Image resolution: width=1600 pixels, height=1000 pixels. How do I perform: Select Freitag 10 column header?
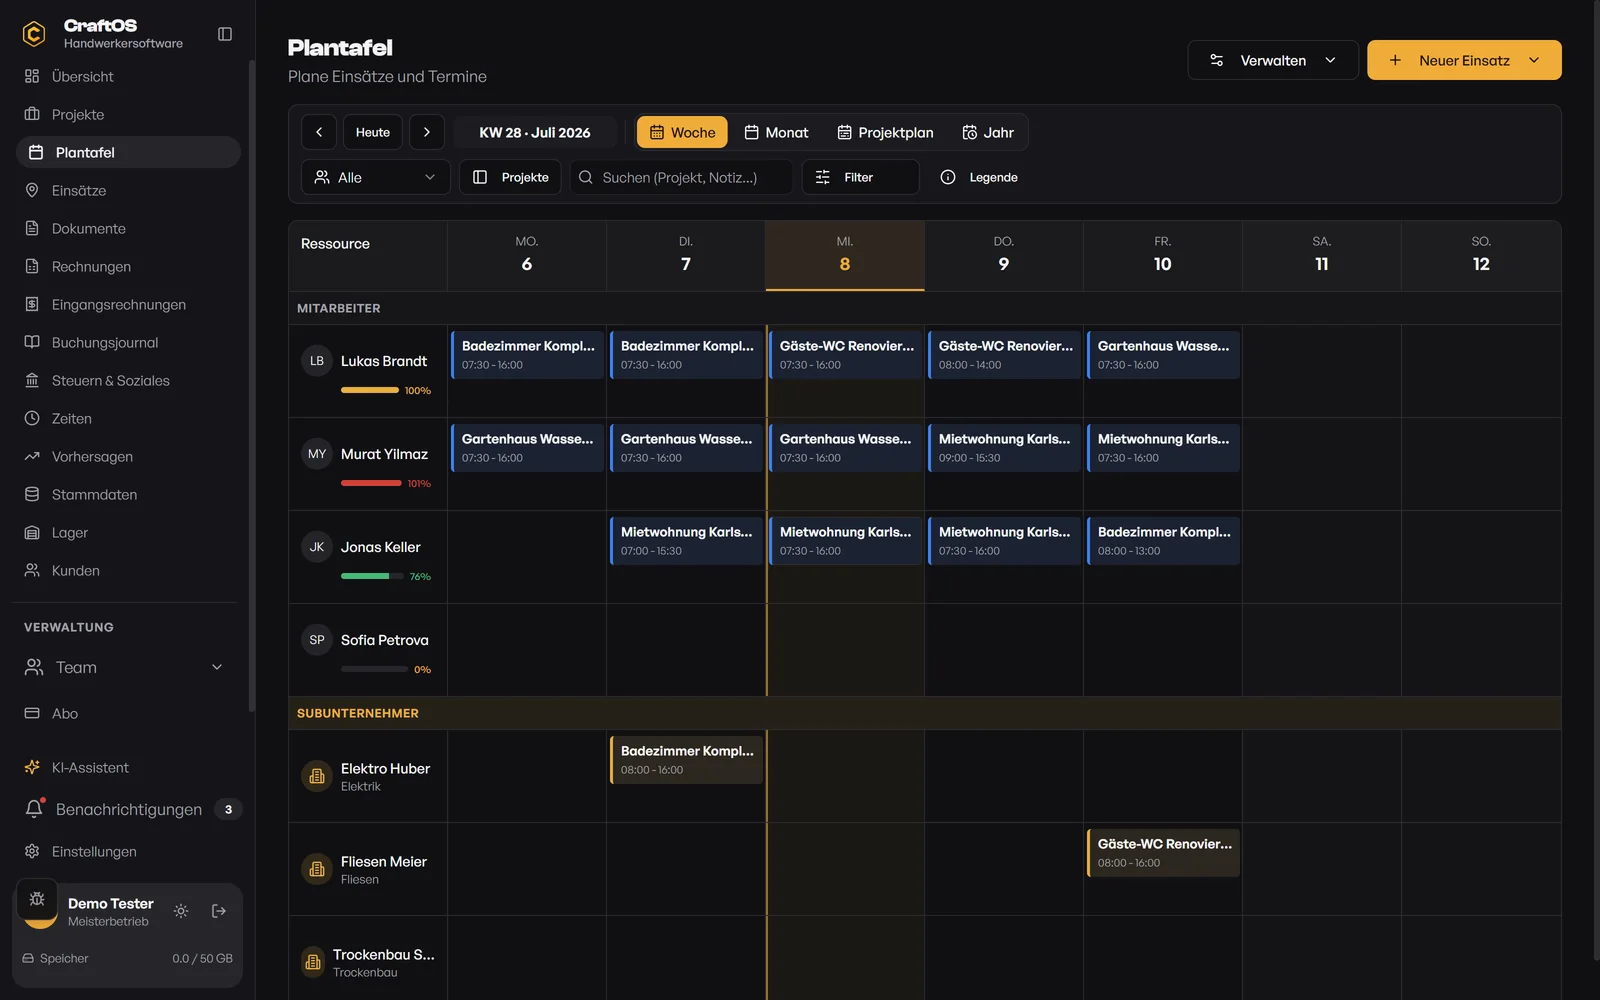click(x=1163, y=255)
